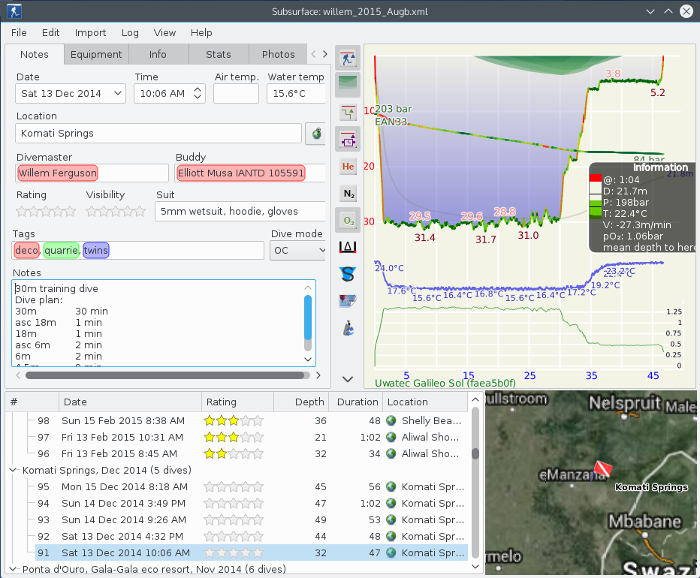Click the bottom diver icon in profile toolbar

coord(348,327)
